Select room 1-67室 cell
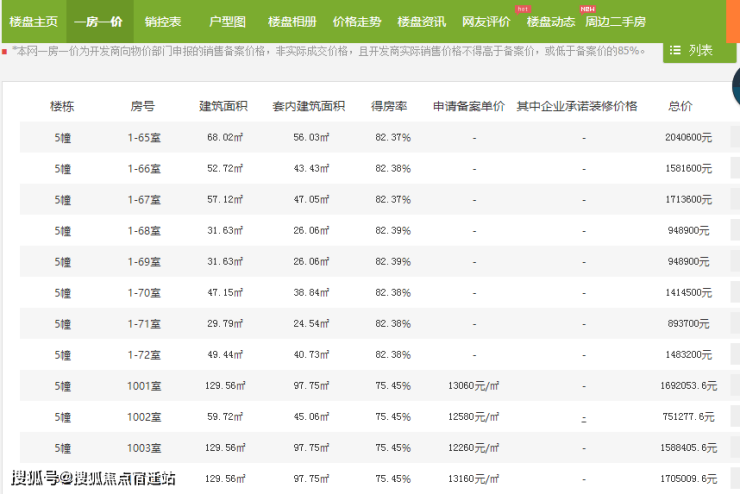The width and height of the screenshot is (740, 494). [x=144, y=200]
